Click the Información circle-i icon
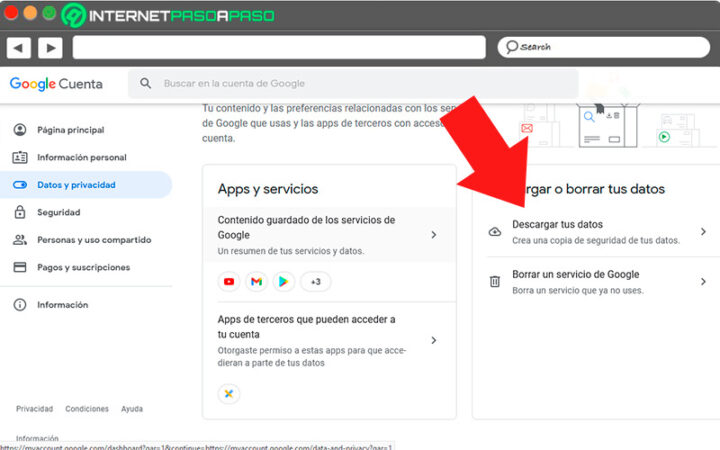This screenshot has width=720, height=450. click(20, 305)
